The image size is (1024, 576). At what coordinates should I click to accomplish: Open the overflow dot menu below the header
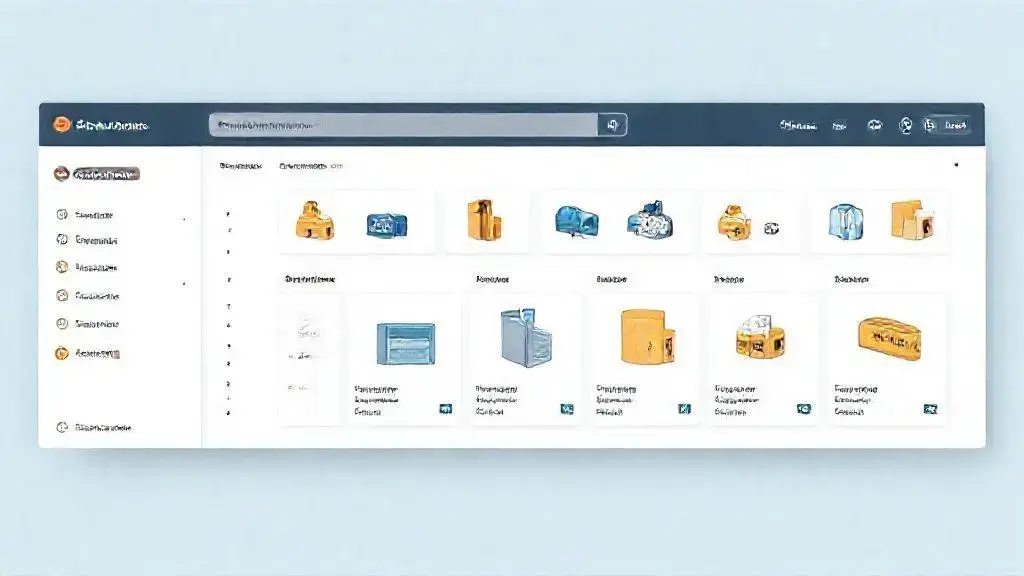[x=955, y=165]
